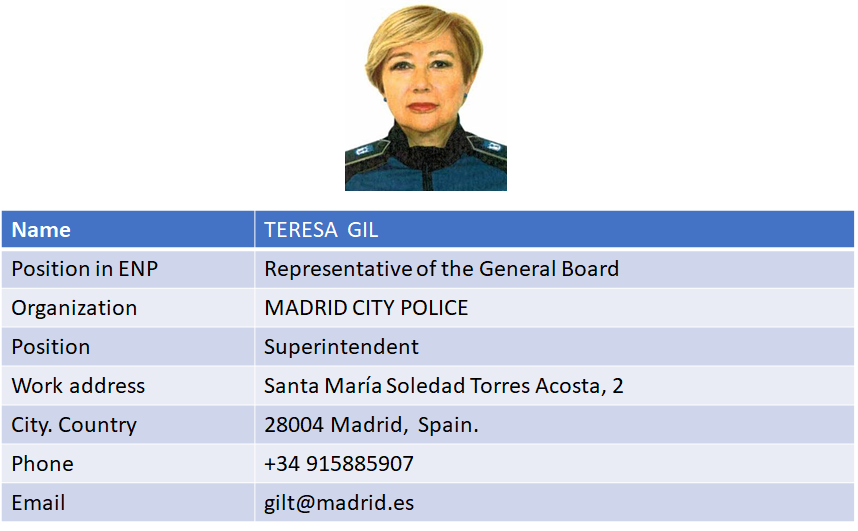Select the Phone label cell
Screen dimensions: 858x531
pos(128,464)
